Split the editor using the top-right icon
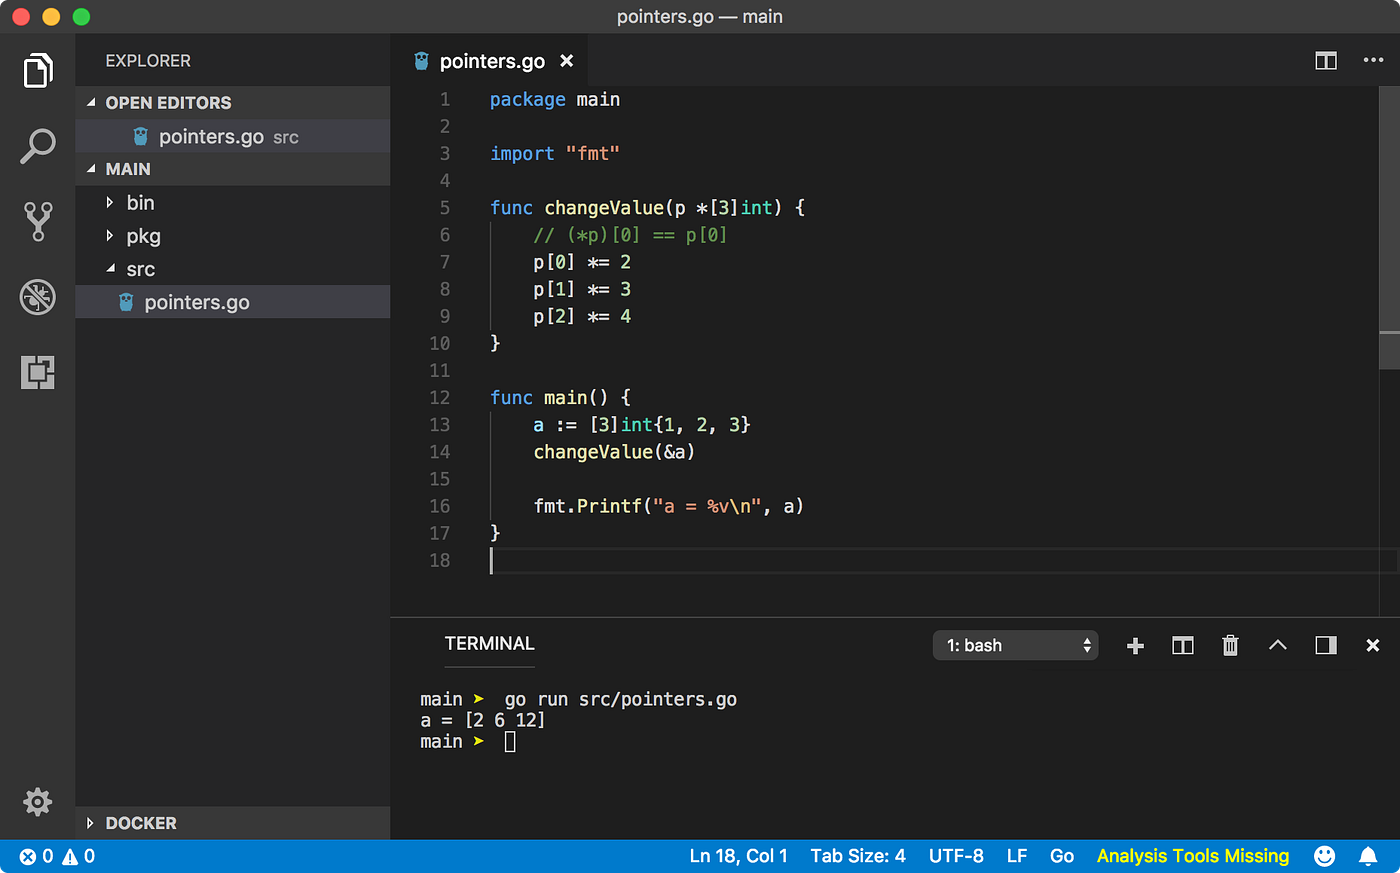The height and width of the screenshot is (873, 1400). (1325, 60)
